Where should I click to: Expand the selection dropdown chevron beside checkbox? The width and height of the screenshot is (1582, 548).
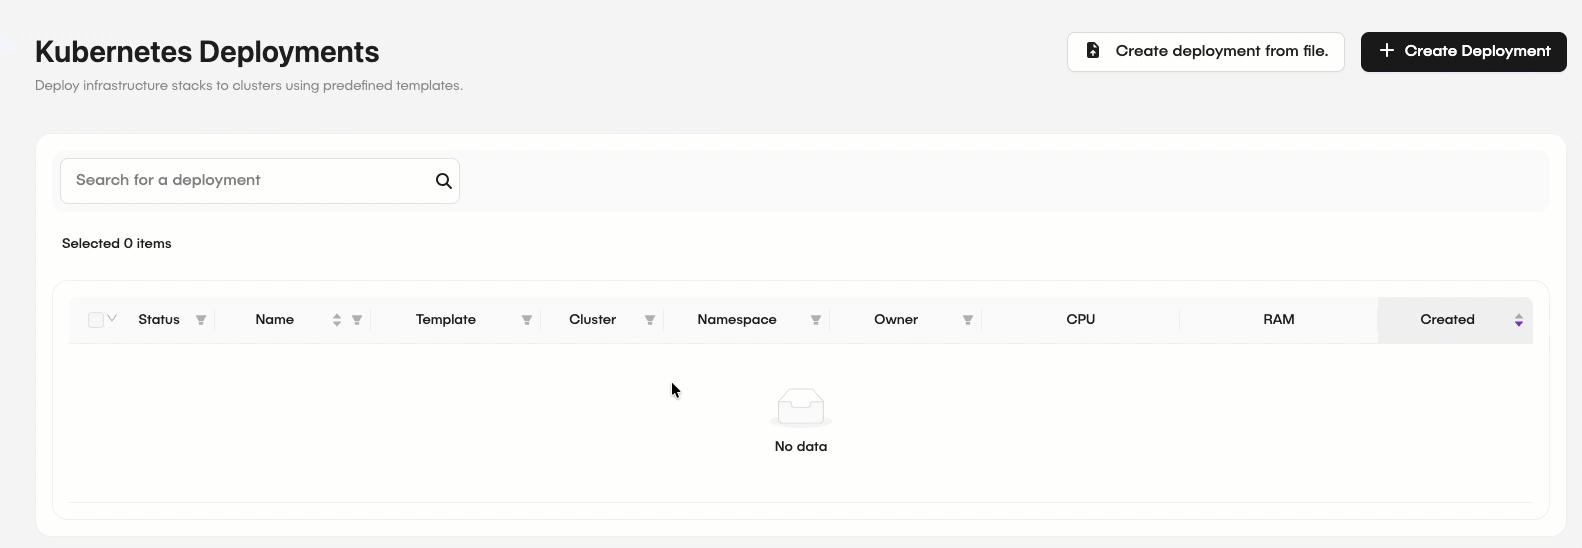pyautogui.click(x=112, y=319)
